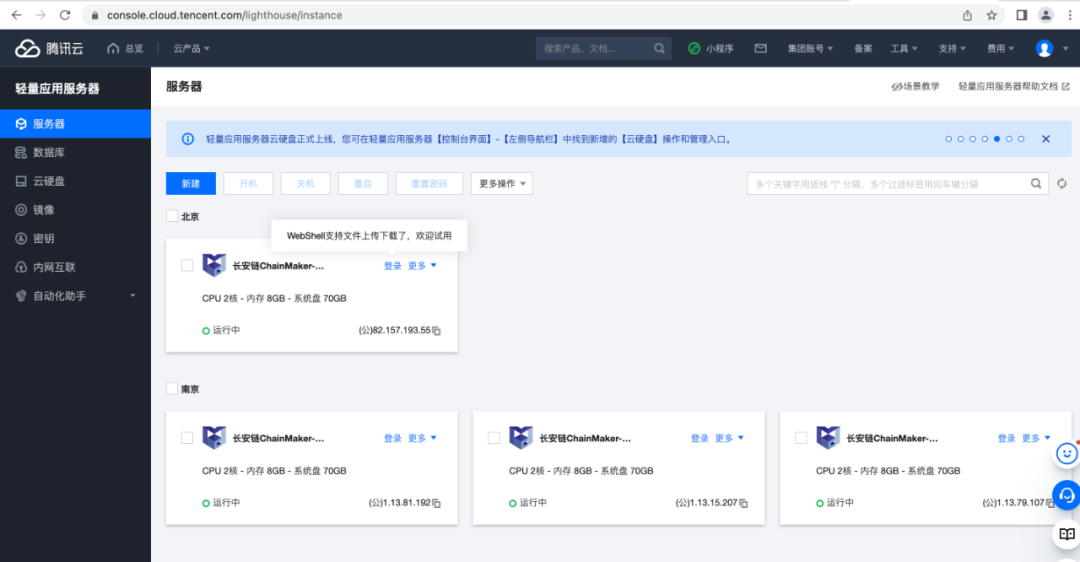The image size is (1080, 562).
Task: Click the Tencent Cloud logo
Action: (49, 48)
